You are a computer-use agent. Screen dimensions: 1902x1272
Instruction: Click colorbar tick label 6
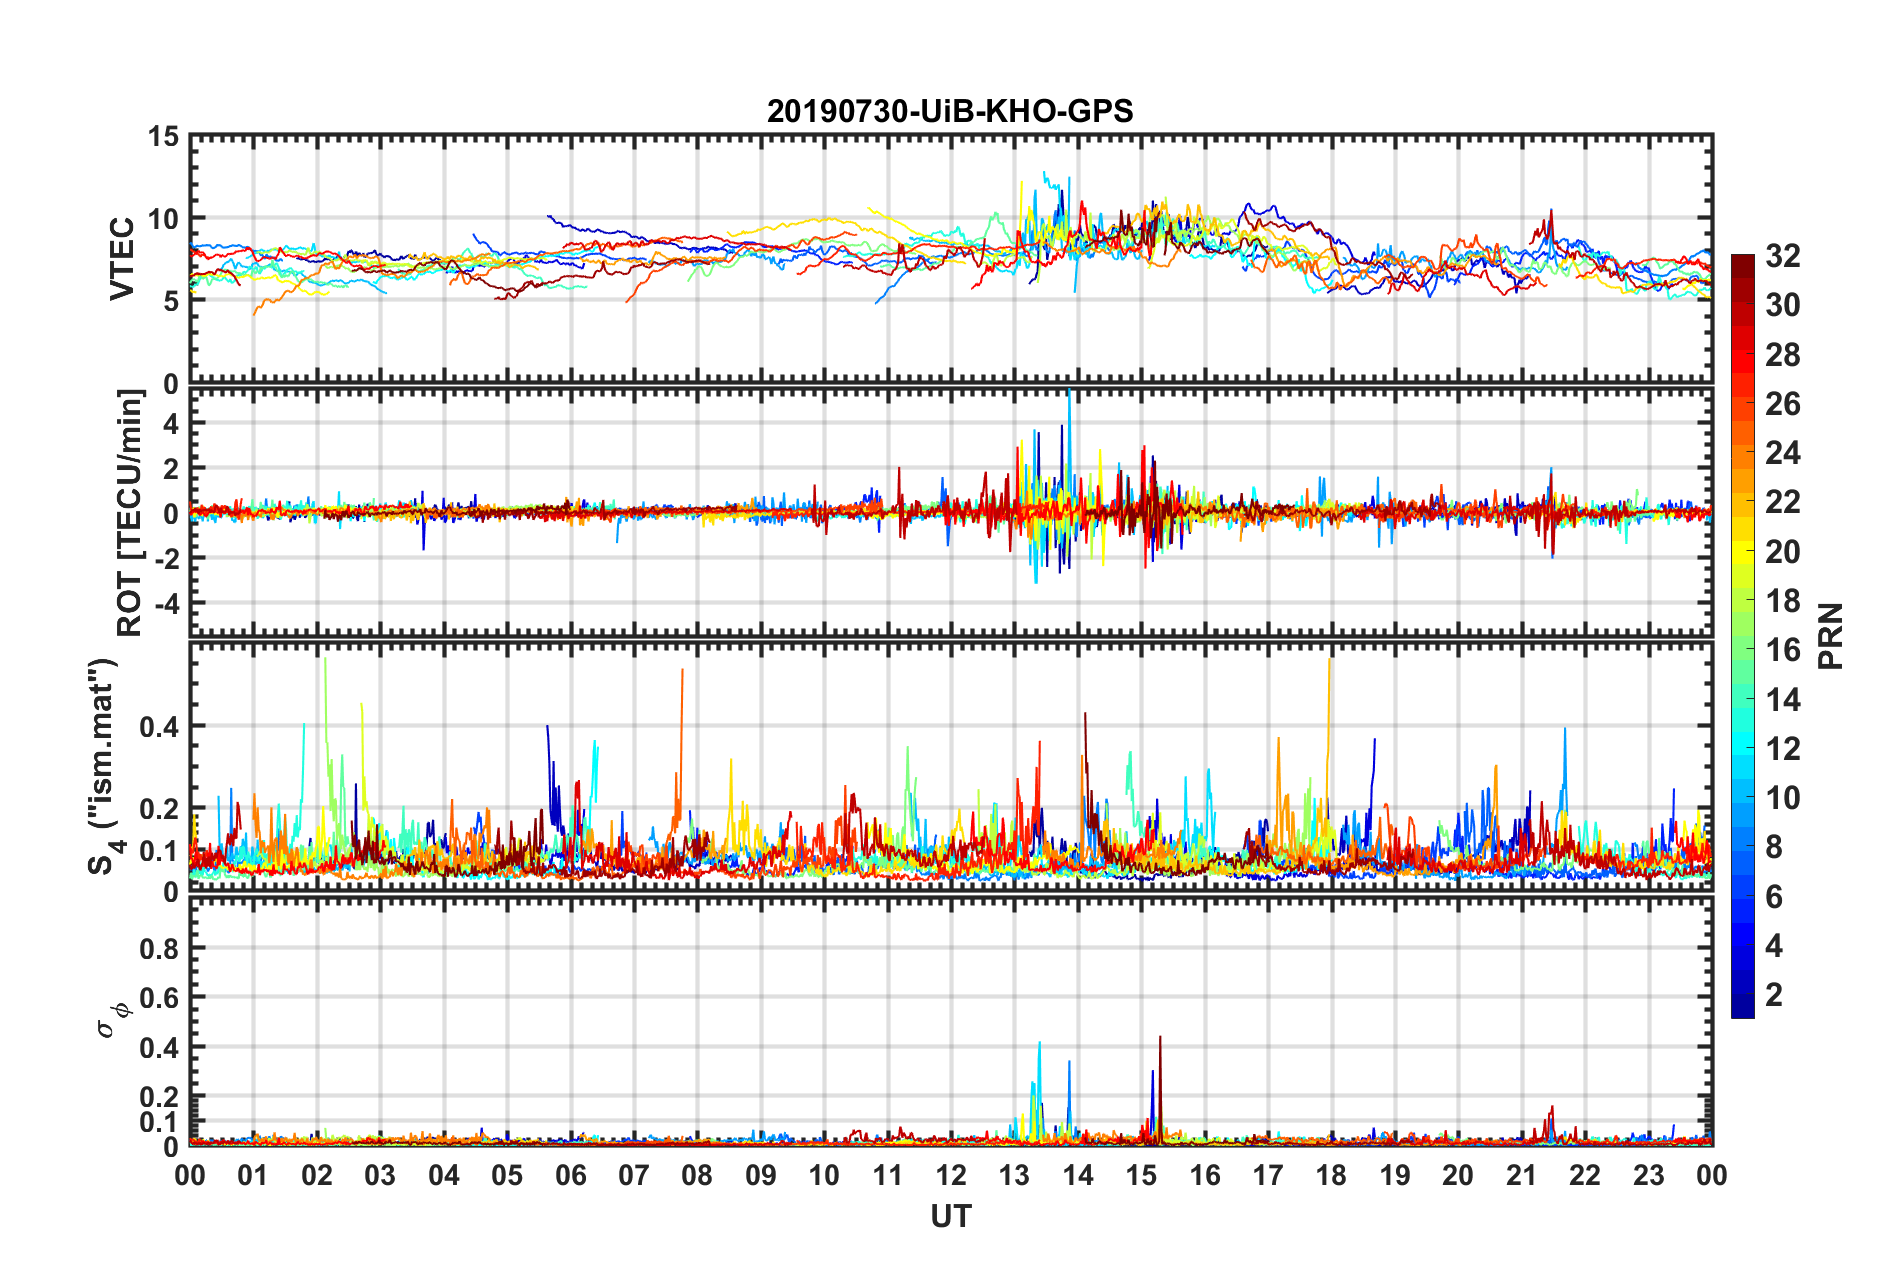(x=1774, y=897)
